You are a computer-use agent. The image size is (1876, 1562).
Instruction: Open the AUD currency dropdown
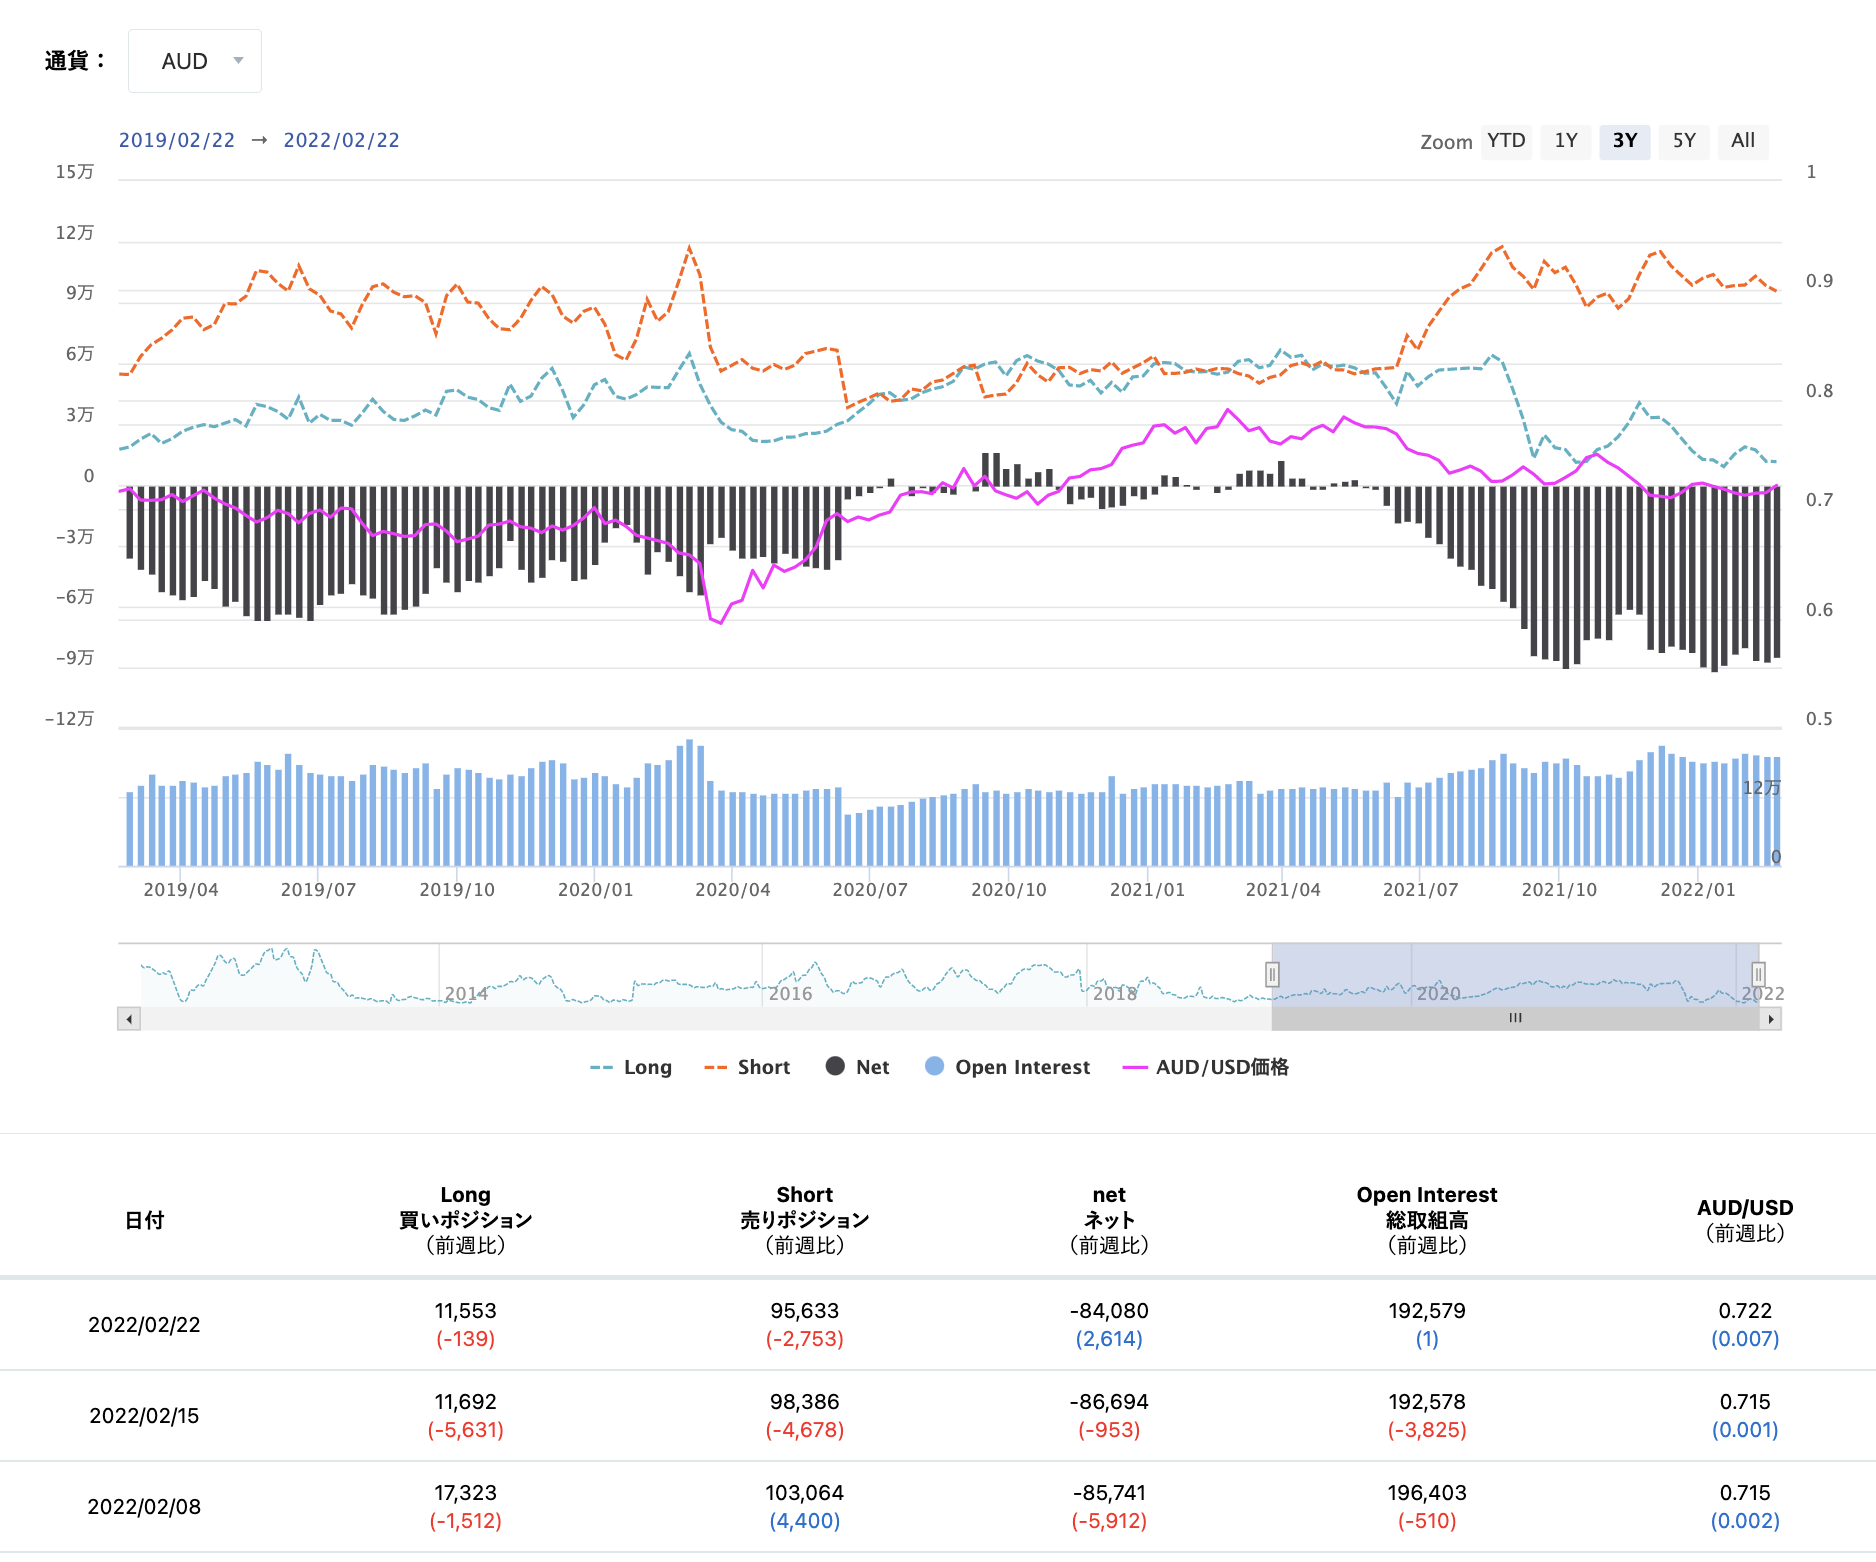(x=195, y=61)
